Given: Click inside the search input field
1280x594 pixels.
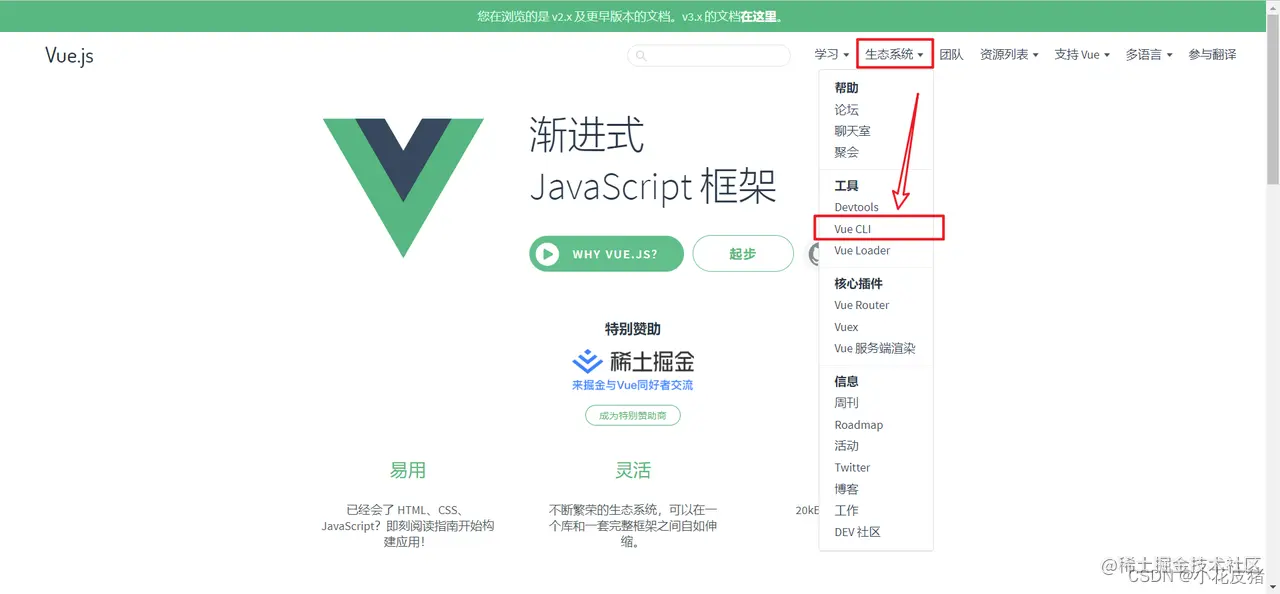Looking at the screenshot, I should click(710, 55).
